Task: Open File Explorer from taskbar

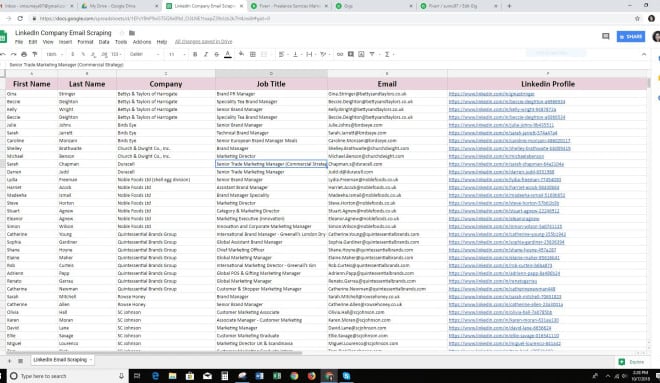Action: click(x=173, y=376)
